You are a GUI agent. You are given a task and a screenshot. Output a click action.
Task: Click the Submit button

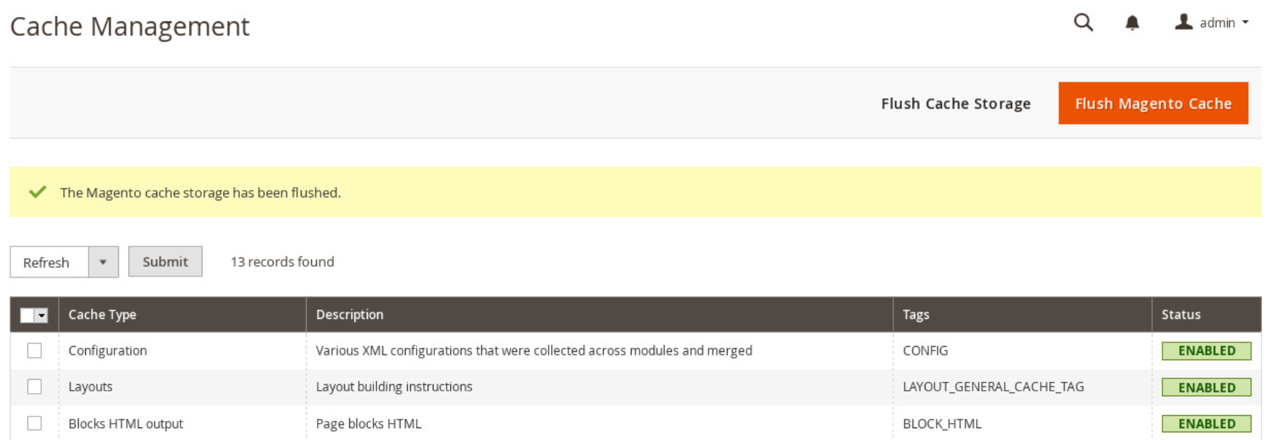(165, 262)
